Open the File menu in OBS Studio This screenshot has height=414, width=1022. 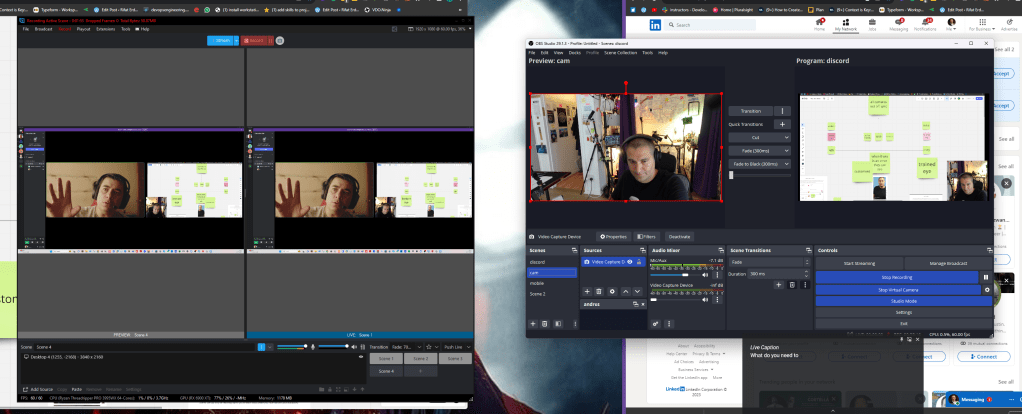(x=532, y=52)
